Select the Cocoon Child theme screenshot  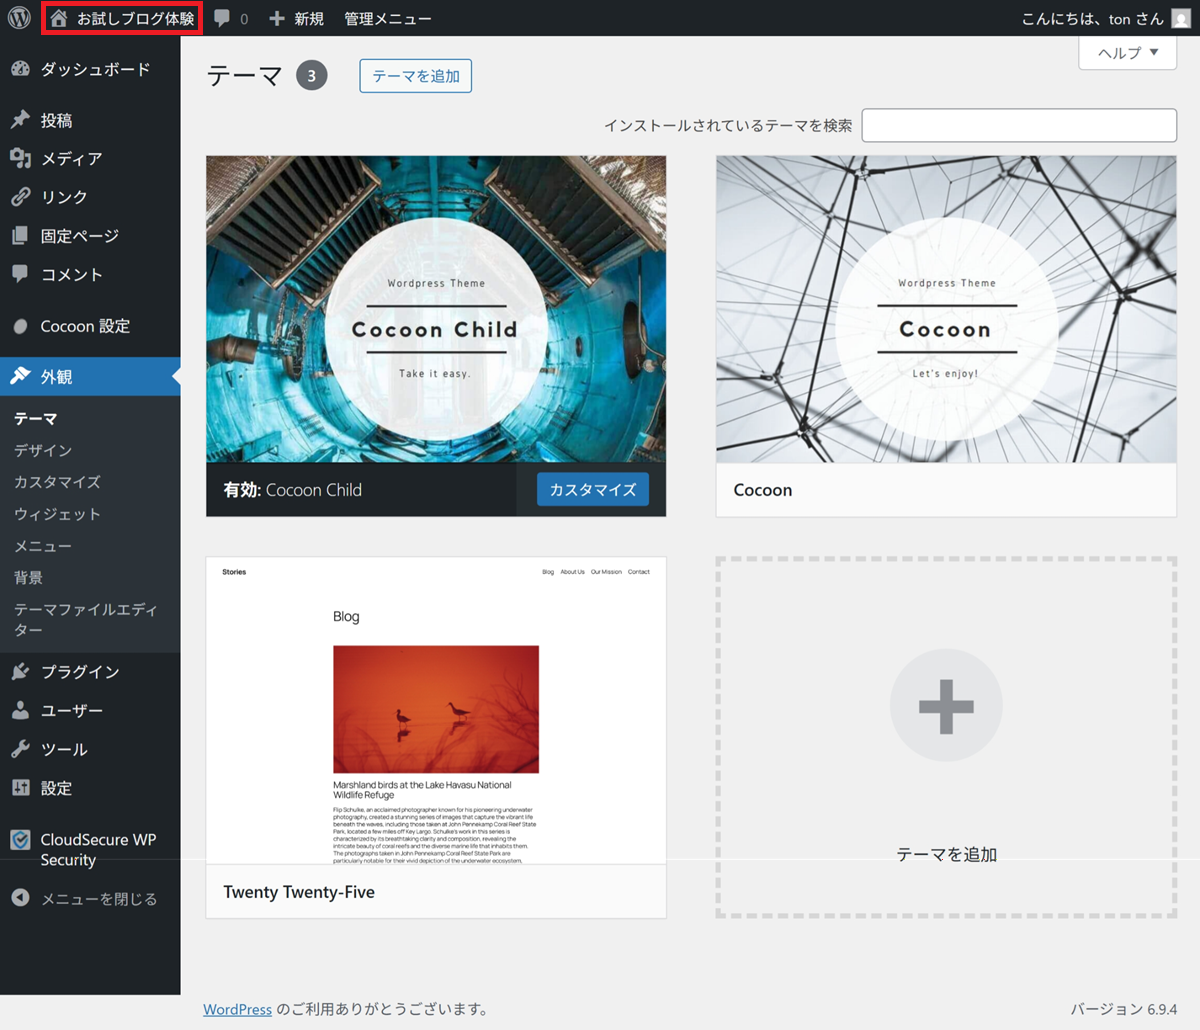pyautogui.click(x=436, y=309)
